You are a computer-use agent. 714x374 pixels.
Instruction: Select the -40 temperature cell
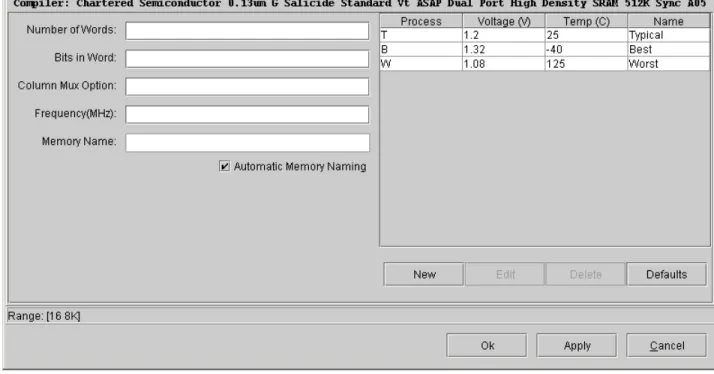pos(586,49)
